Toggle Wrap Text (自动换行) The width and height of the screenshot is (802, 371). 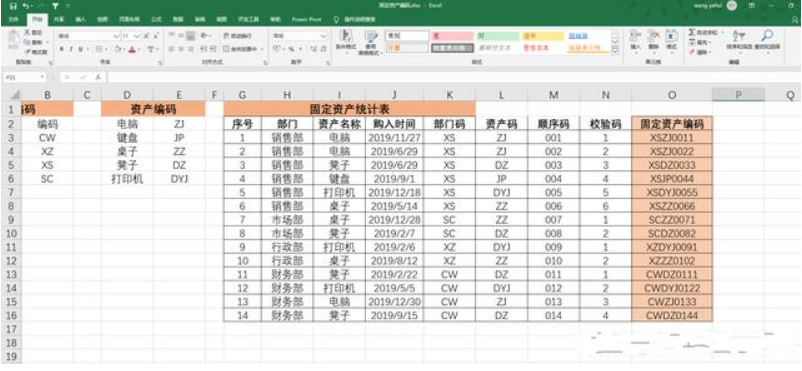[238, 36]
